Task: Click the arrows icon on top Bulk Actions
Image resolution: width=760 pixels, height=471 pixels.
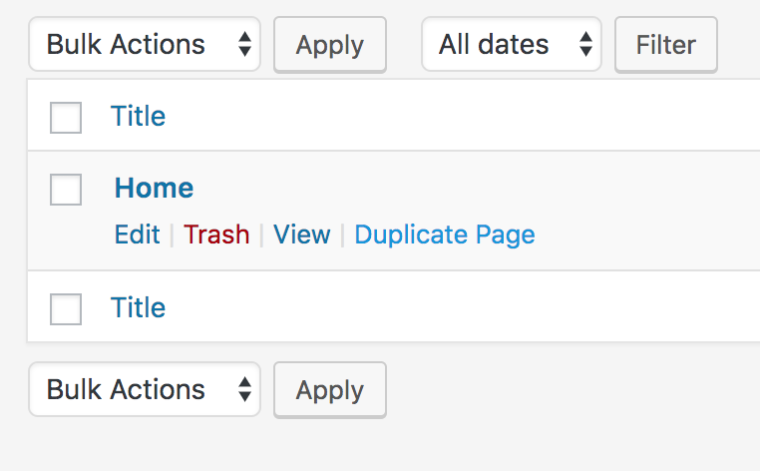Action: 244,45
